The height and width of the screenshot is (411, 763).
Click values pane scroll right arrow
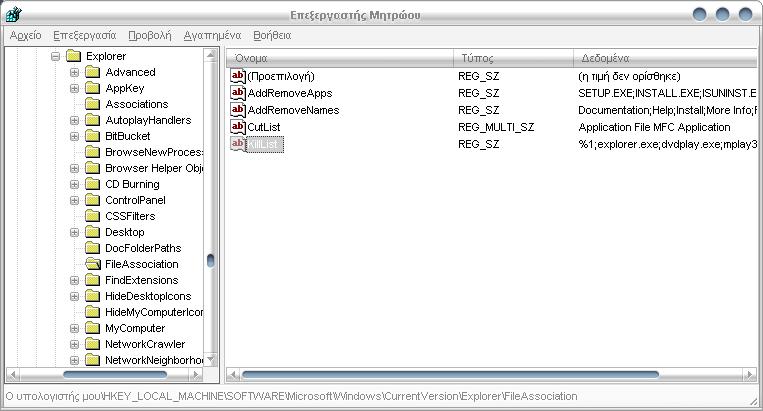(749, 375)
